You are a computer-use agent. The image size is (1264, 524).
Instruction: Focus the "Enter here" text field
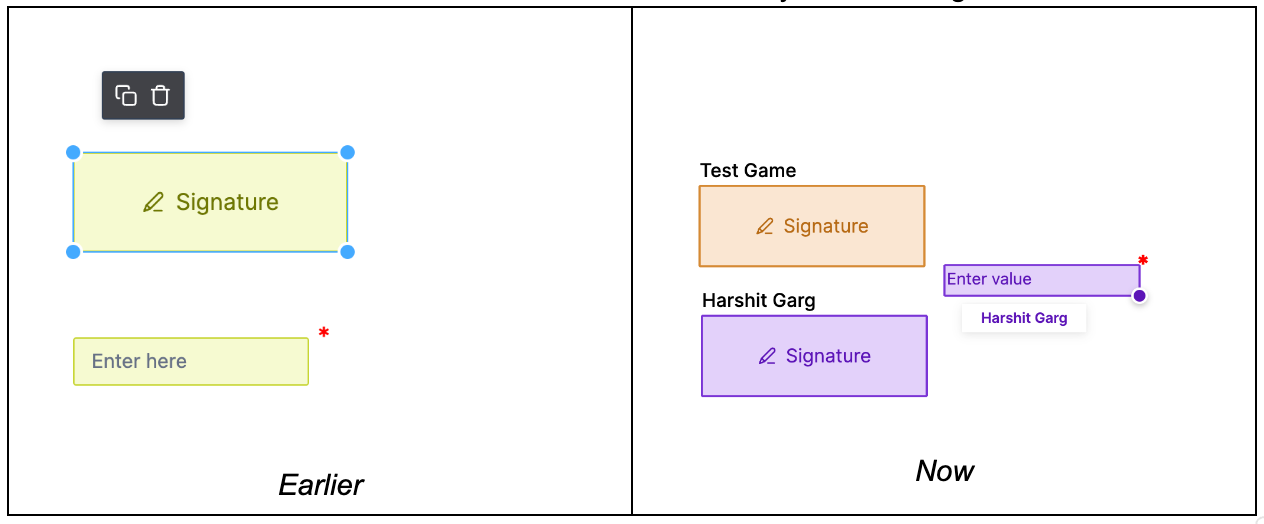(x=191, y=361)
